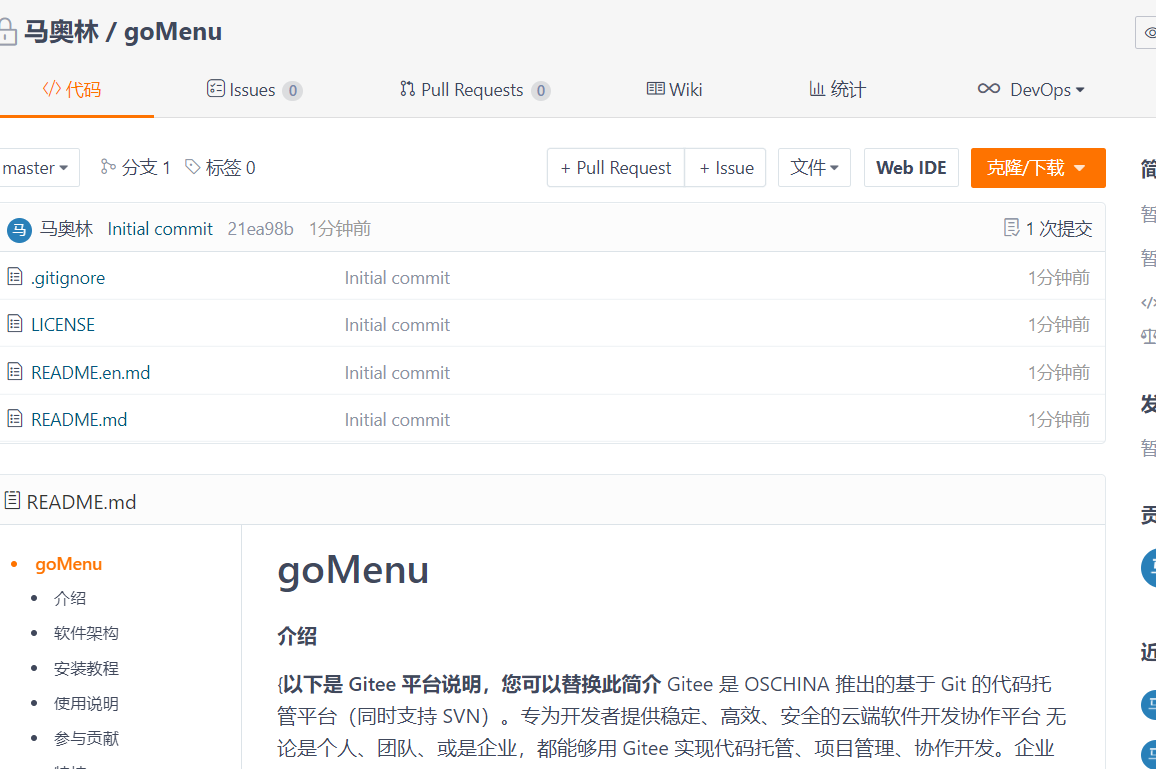Click the 1分钟前 timestamp in the LICENSE row
This screenshot has height=769, width=1156.
click(x=1059, y=325)
